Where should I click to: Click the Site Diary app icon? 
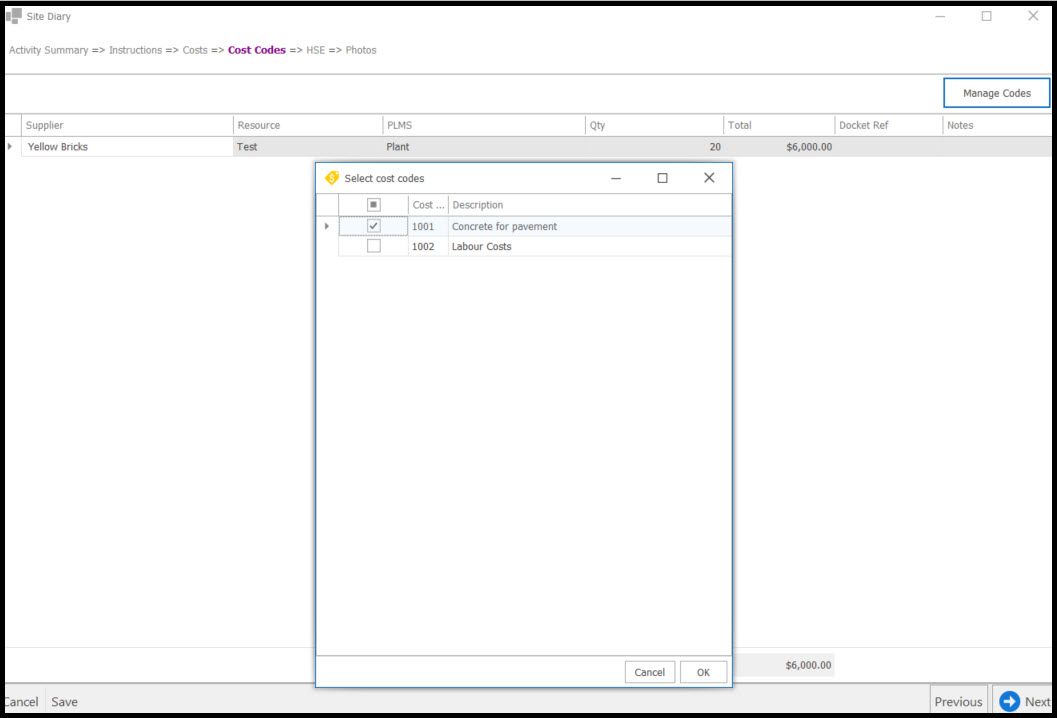coord(14,16)
